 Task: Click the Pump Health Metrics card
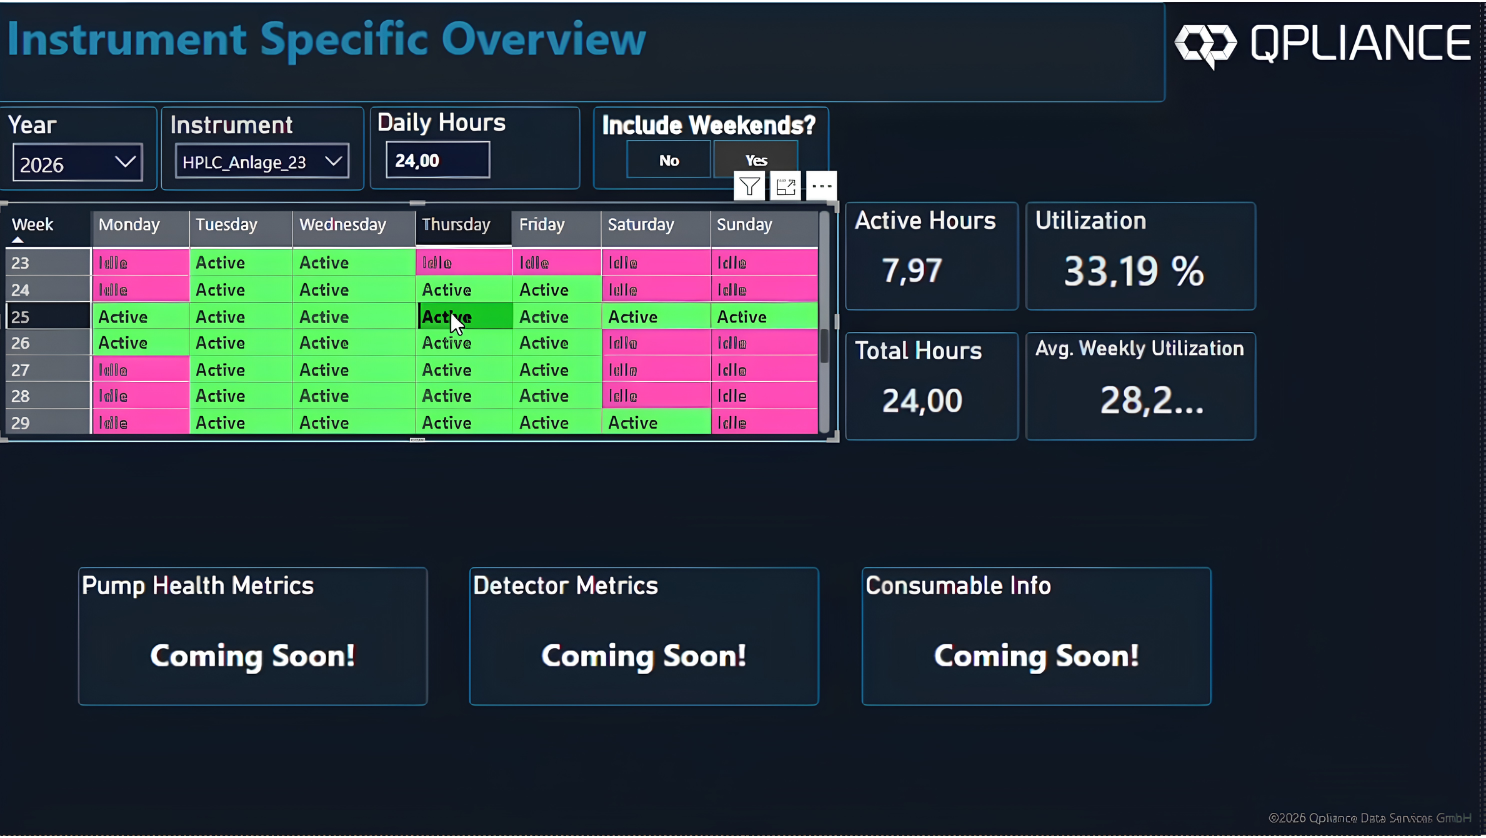click(253, 637)
